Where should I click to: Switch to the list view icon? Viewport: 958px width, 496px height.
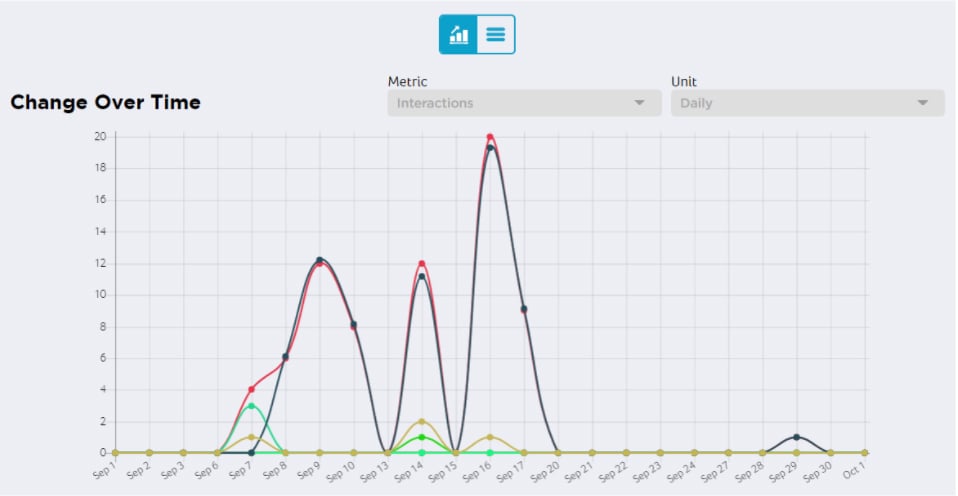tap(496, 35)
